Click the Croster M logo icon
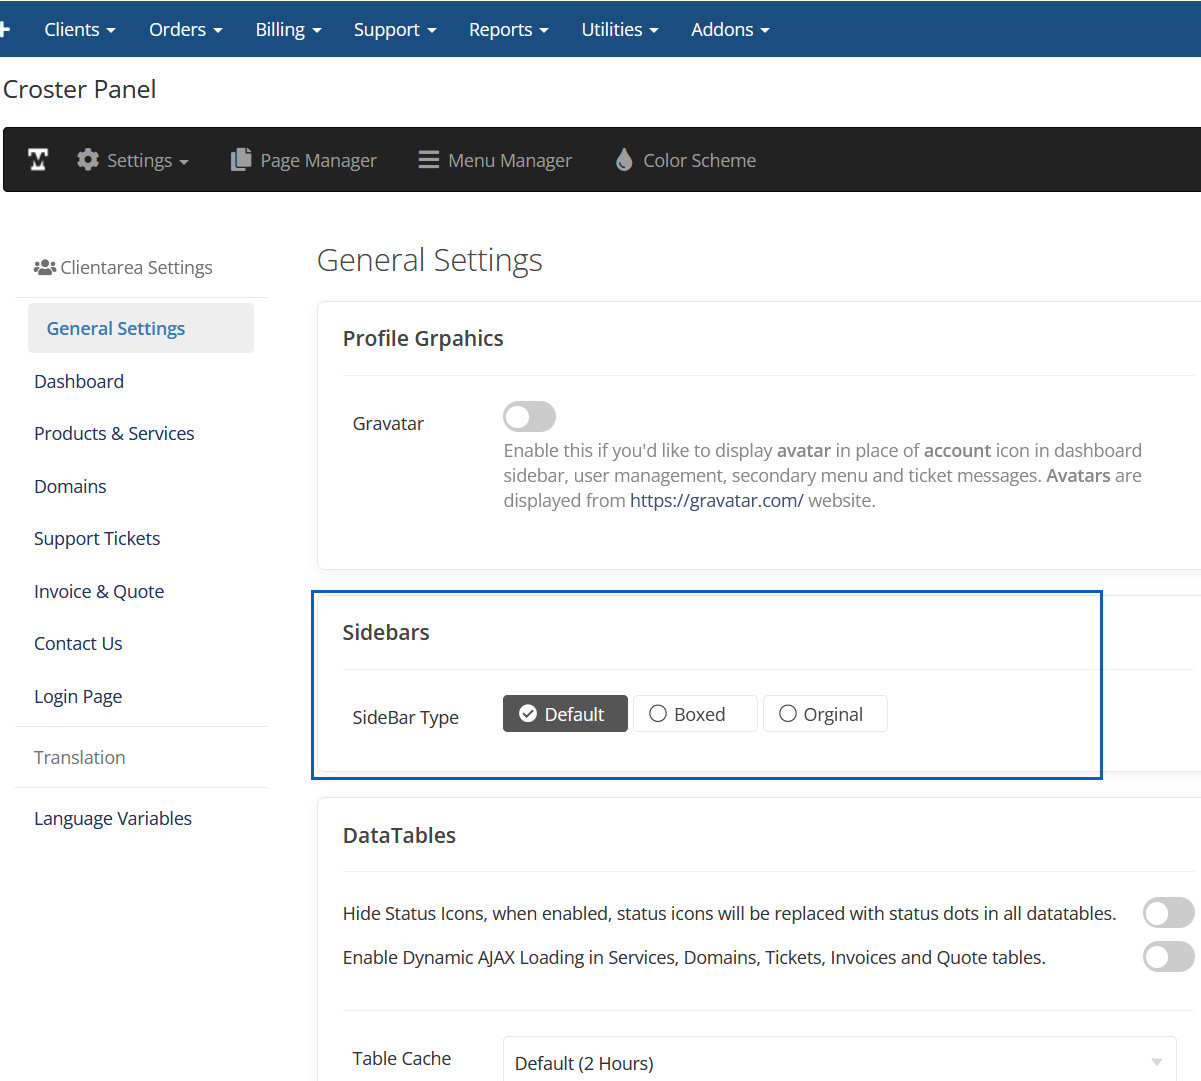Screen dimensions: 1201x1081 point(38,160)
